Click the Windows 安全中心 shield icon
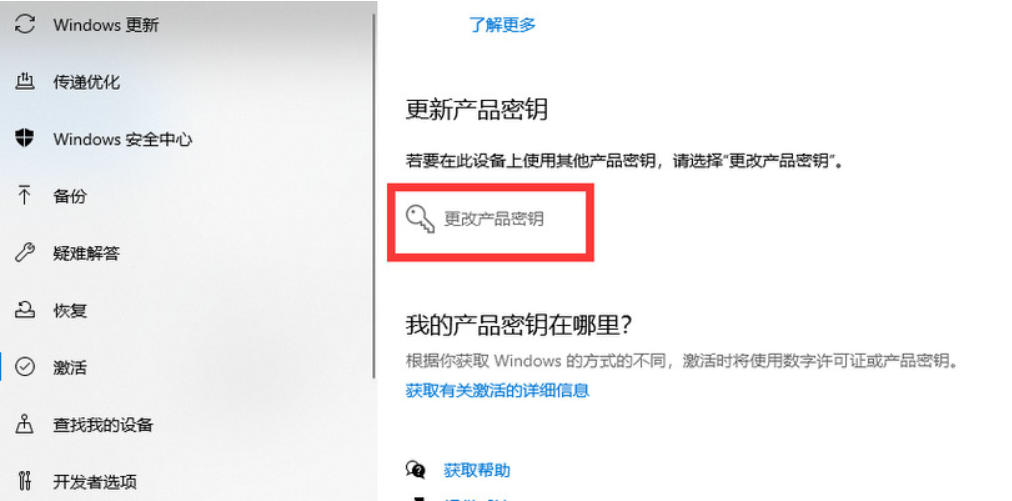Screen dimensions: 1012x501 pyautogui.click(x=25, y=138)
